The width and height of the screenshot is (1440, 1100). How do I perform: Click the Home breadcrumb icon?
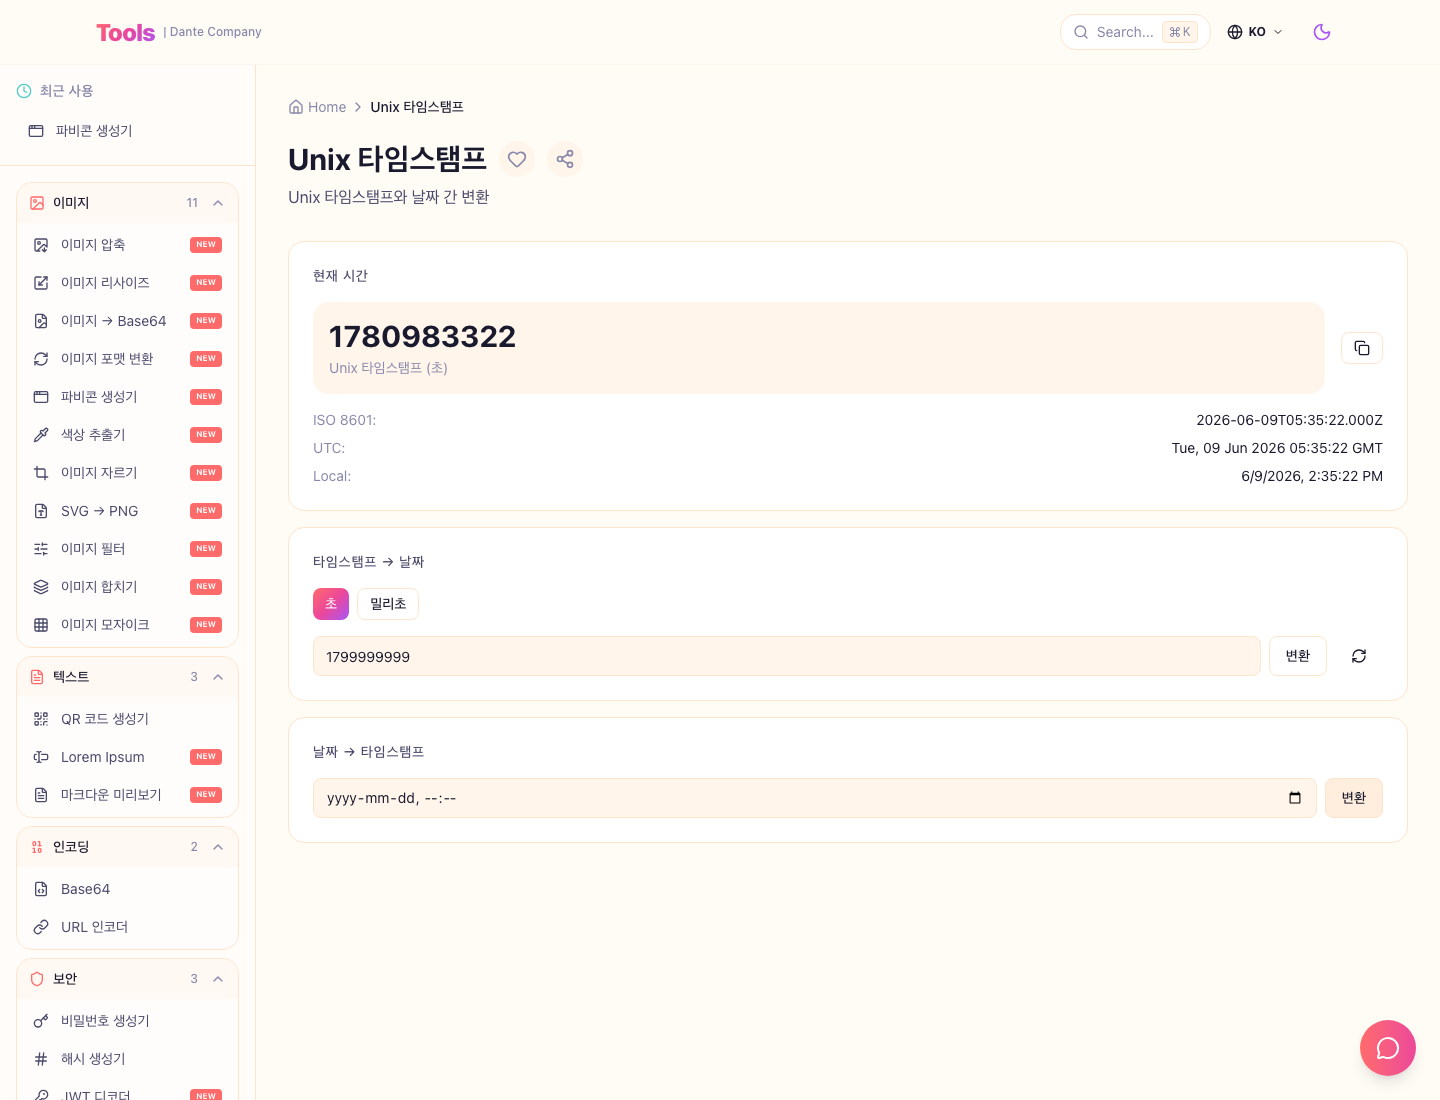[296, 107]
